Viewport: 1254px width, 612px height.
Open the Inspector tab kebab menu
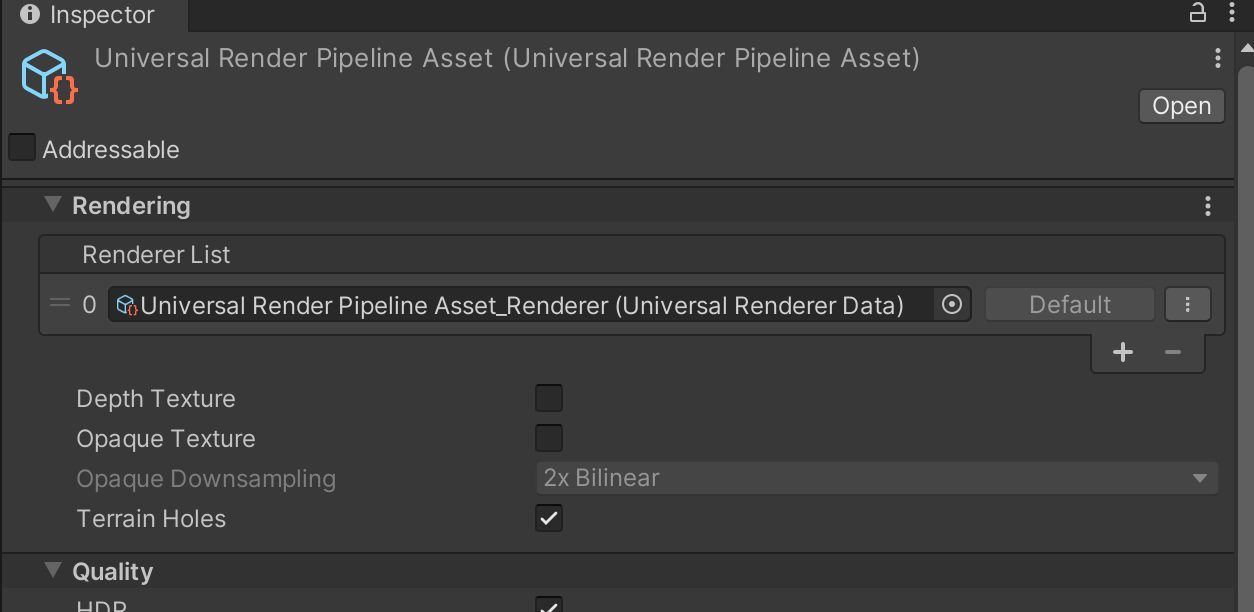pos(1231,13)
